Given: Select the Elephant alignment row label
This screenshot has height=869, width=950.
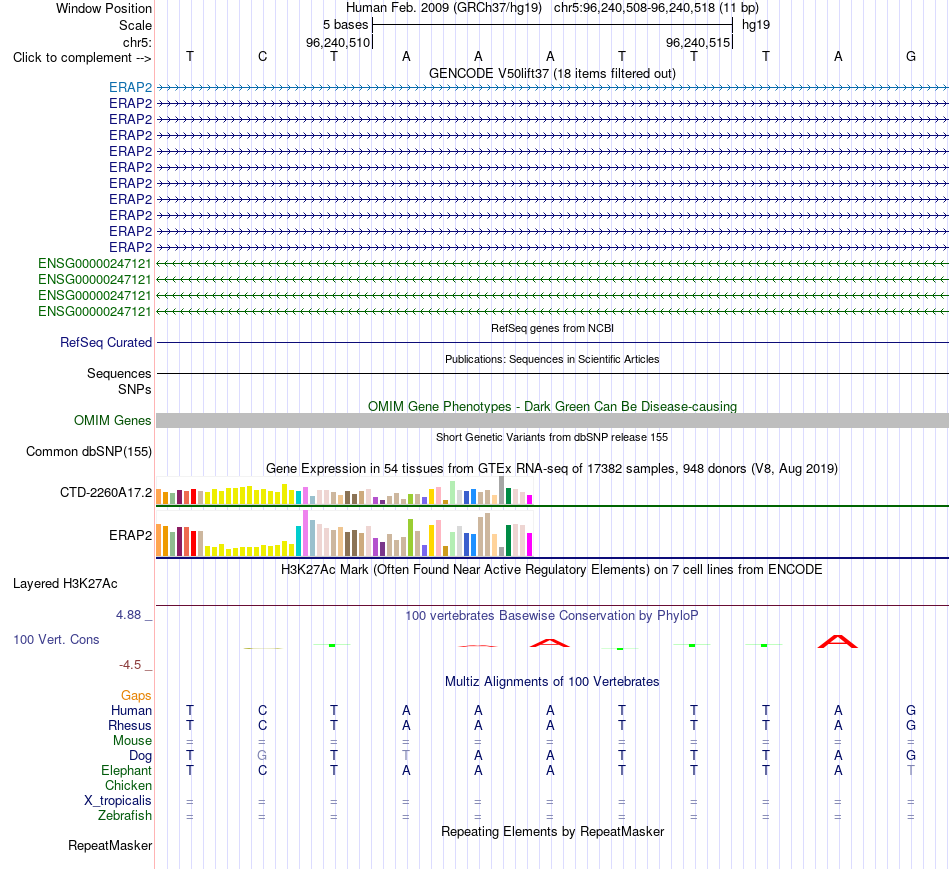Looking at the screenshot, I should pos(127,770).
